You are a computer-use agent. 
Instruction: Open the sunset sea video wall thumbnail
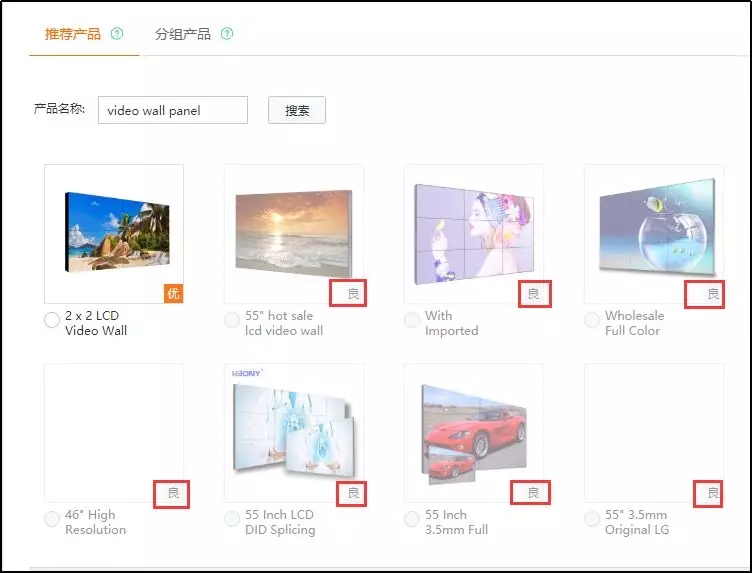[x=294, y=234]
